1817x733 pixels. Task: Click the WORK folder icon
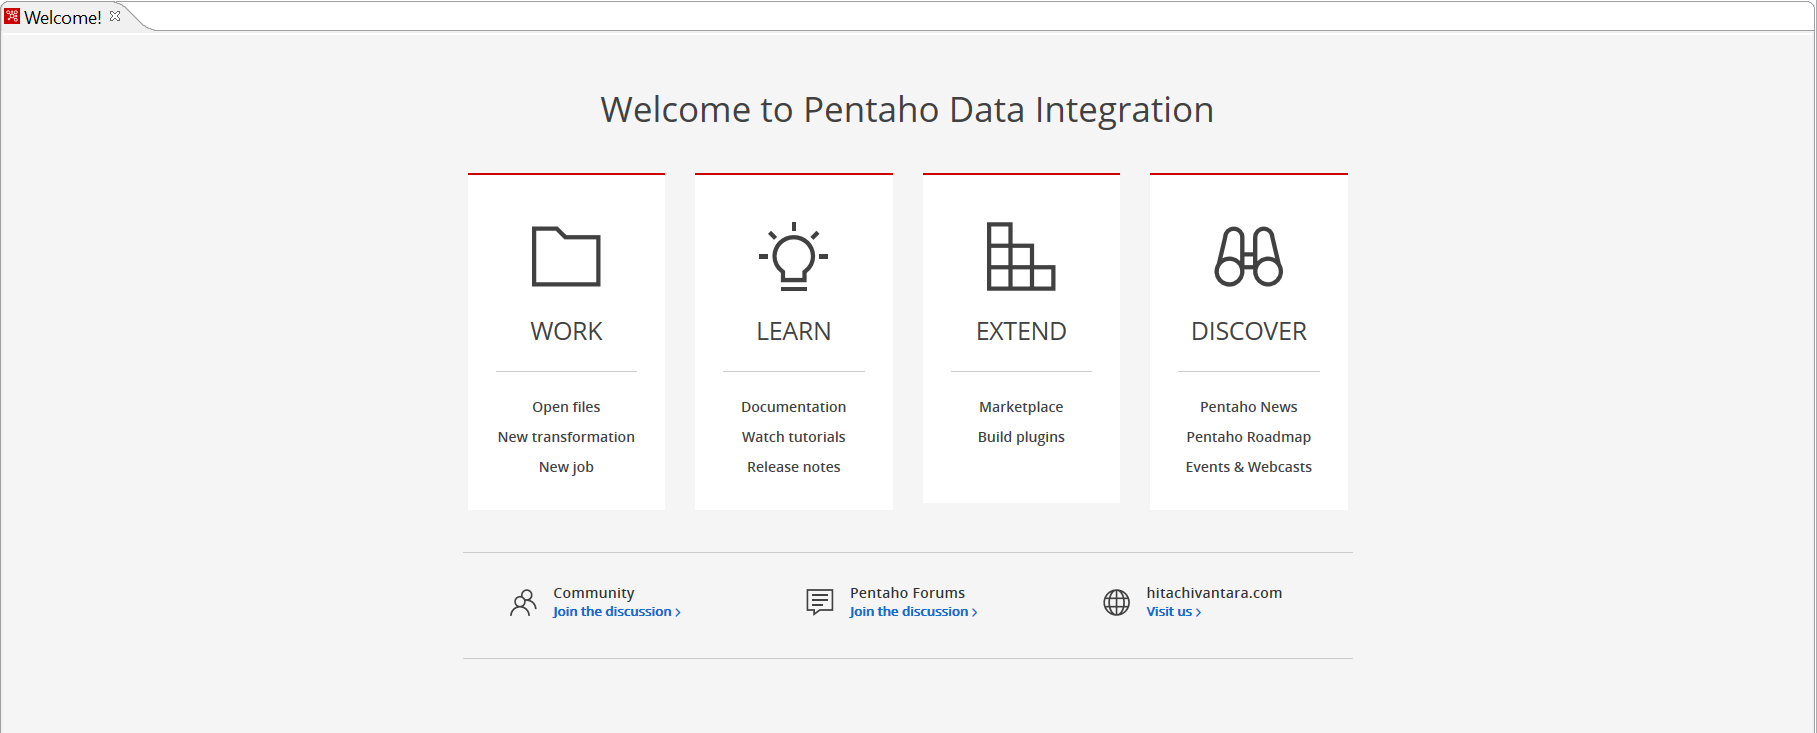[x=566, y=256]
